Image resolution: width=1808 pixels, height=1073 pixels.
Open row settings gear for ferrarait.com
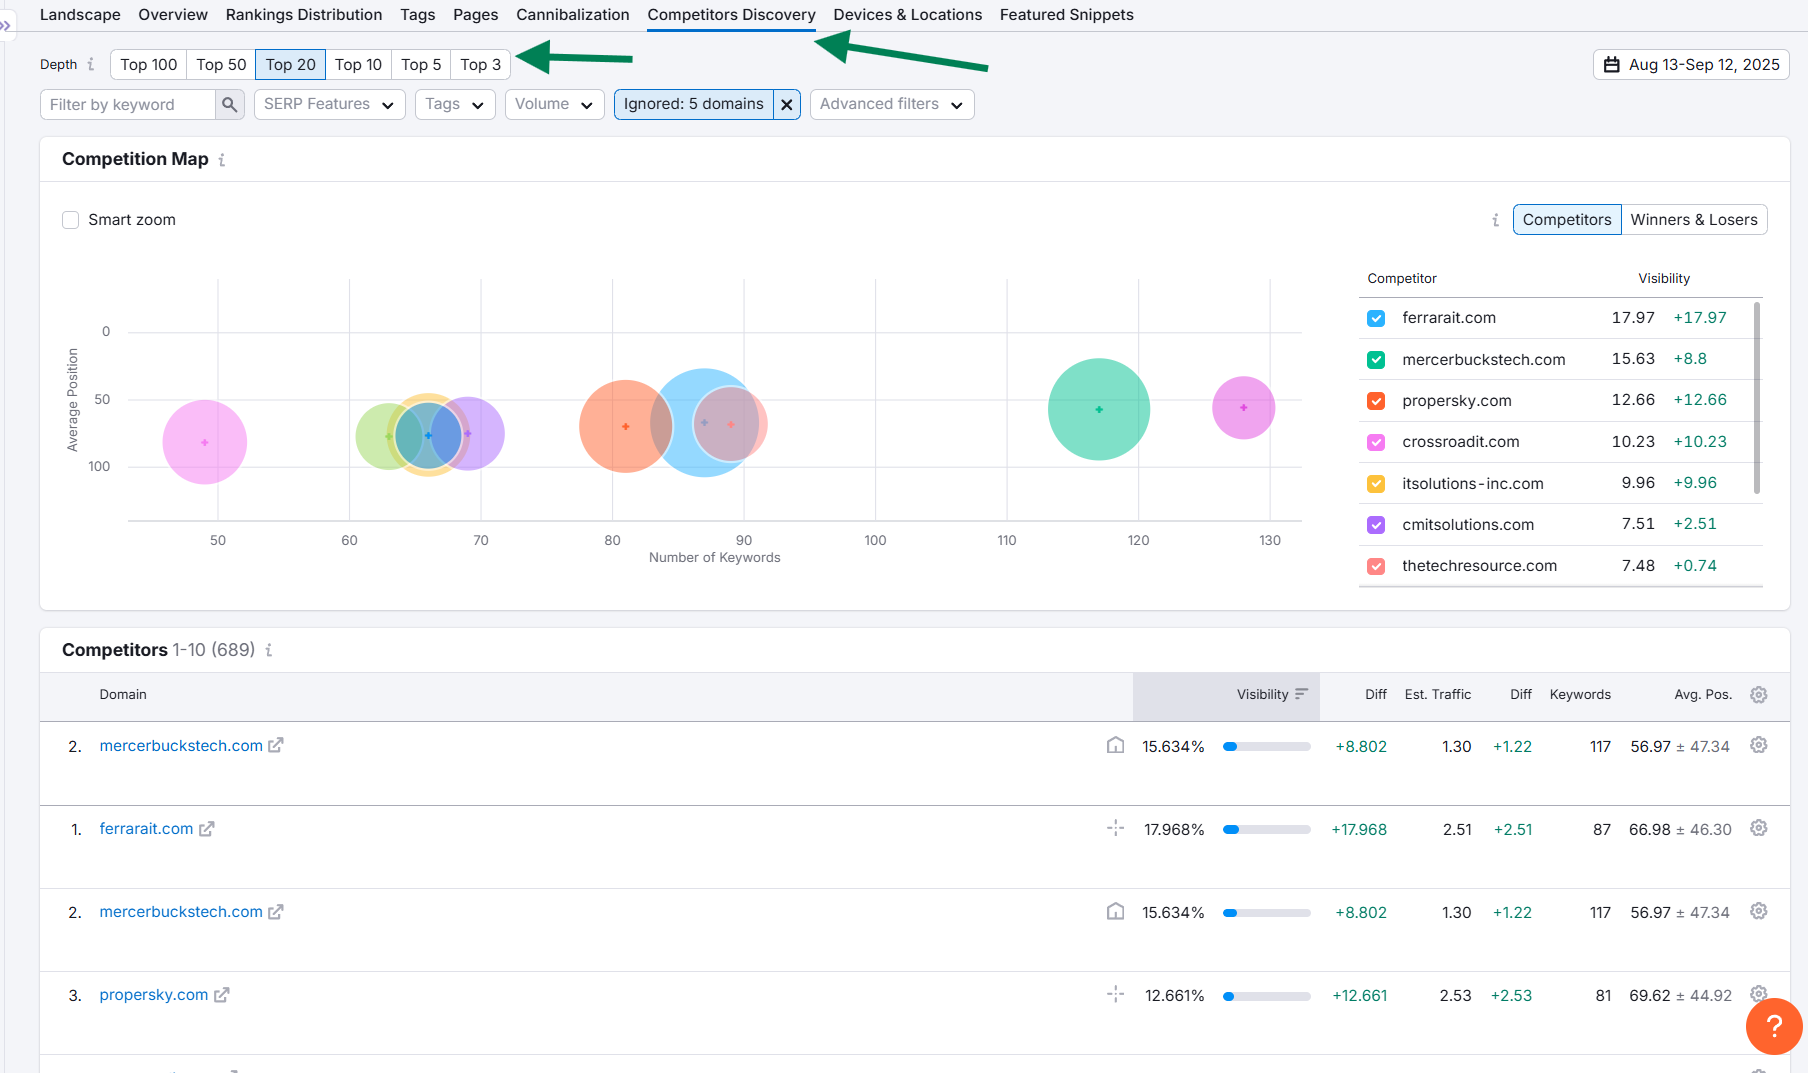click(1759, 828)
